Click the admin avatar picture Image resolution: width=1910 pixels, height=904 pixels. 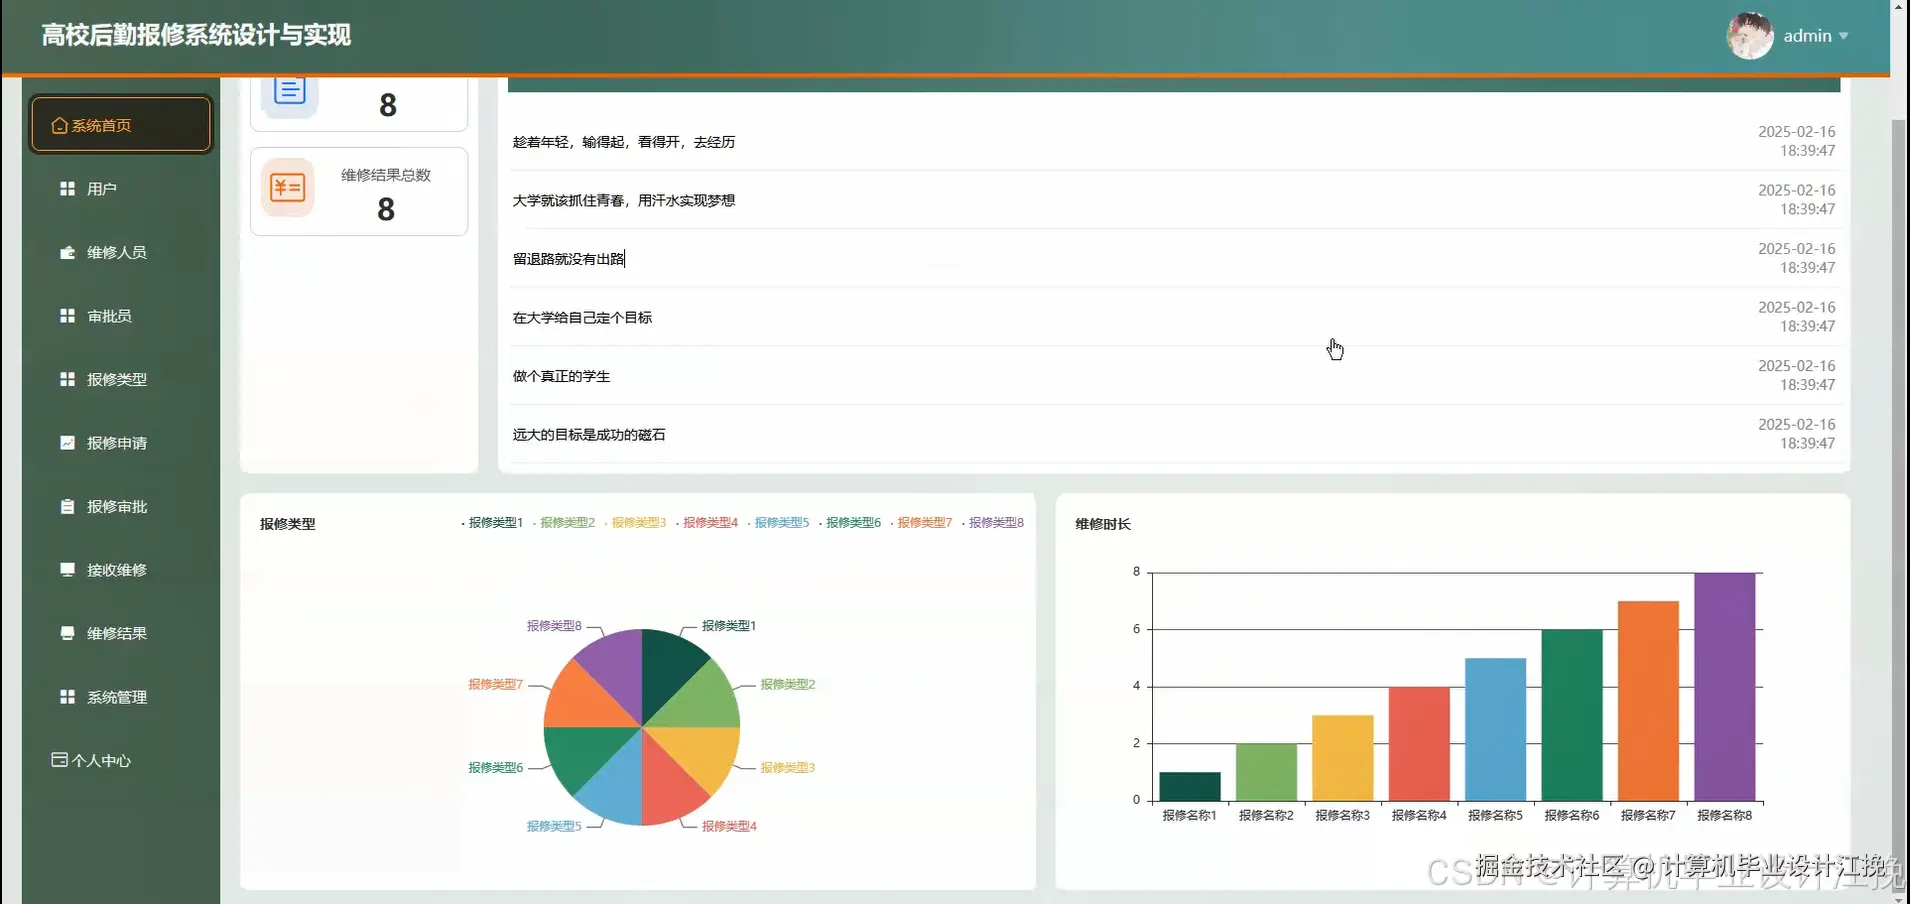(x=1750, y=36)
